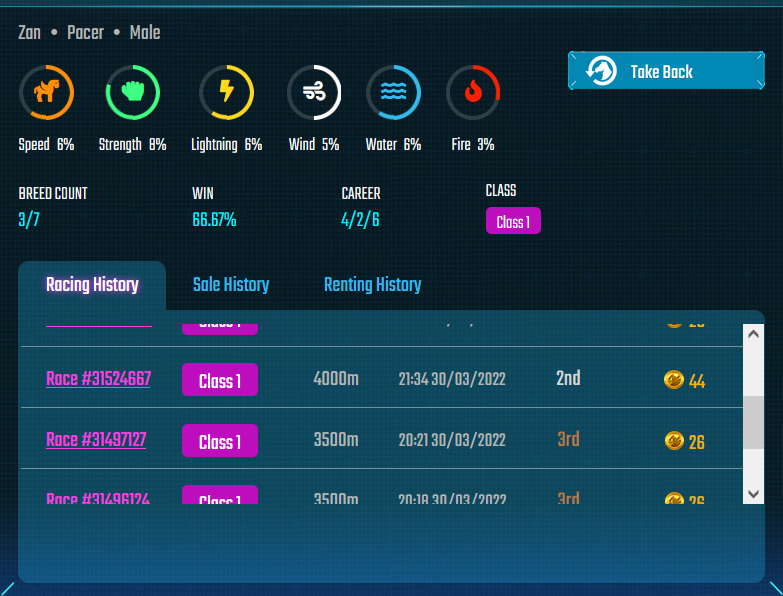Click the scrollbar up arrow
783x596 pixels.
(x=754, y=334)
